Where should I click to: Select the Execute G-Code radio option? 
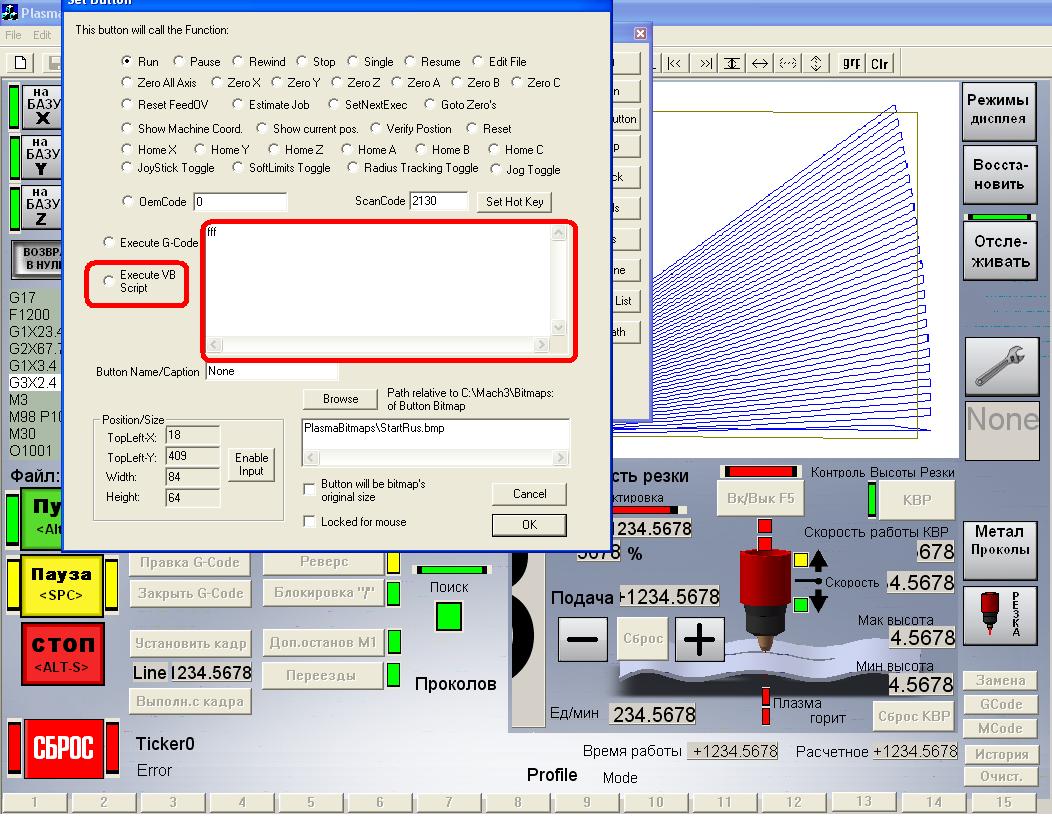point(109,242)
